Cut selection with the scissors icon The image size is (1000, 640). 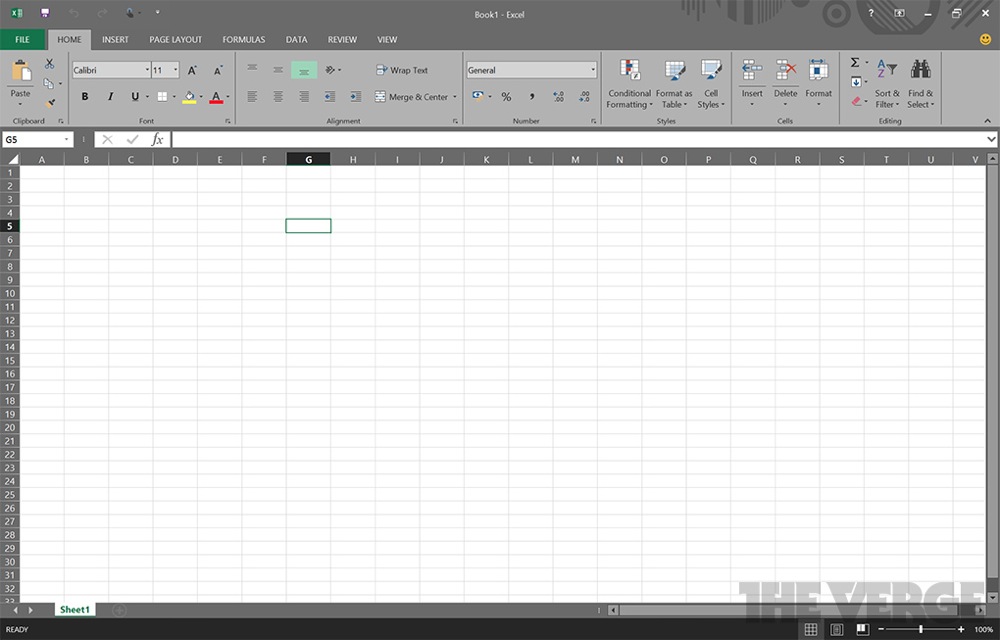point(49,64)
